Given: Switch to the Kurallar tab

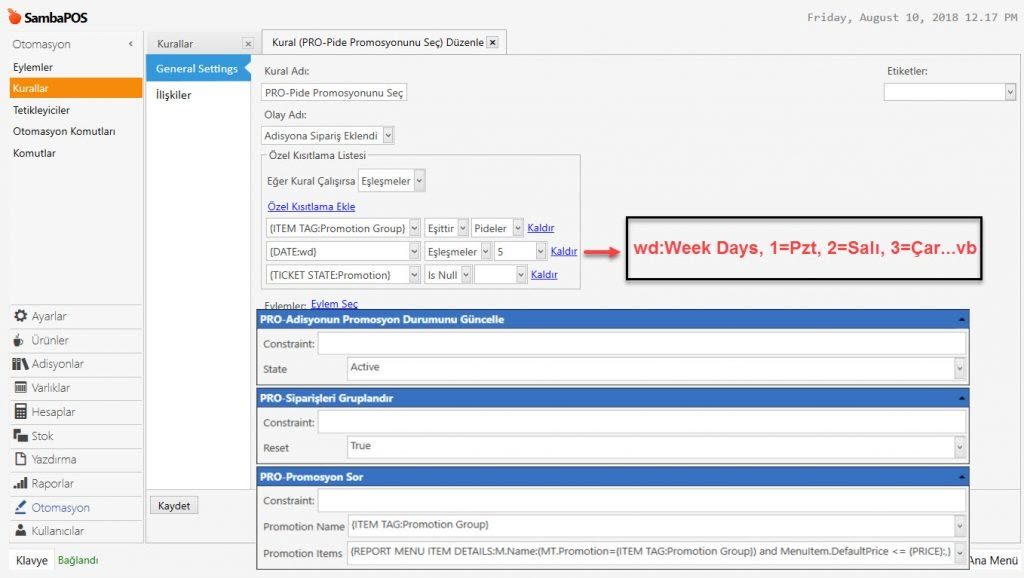Looking at the screenshot, I should click(x=174, y=44).
